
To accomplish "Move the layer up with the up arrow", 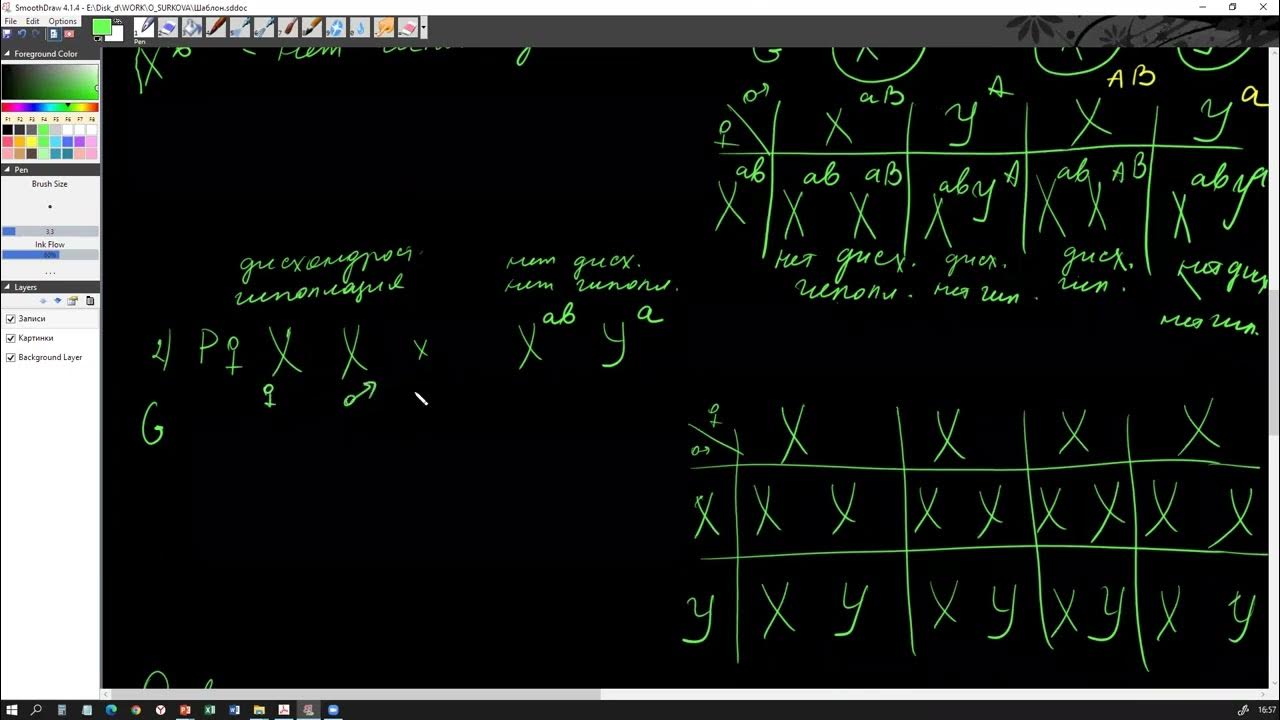I will pos(43,301).
